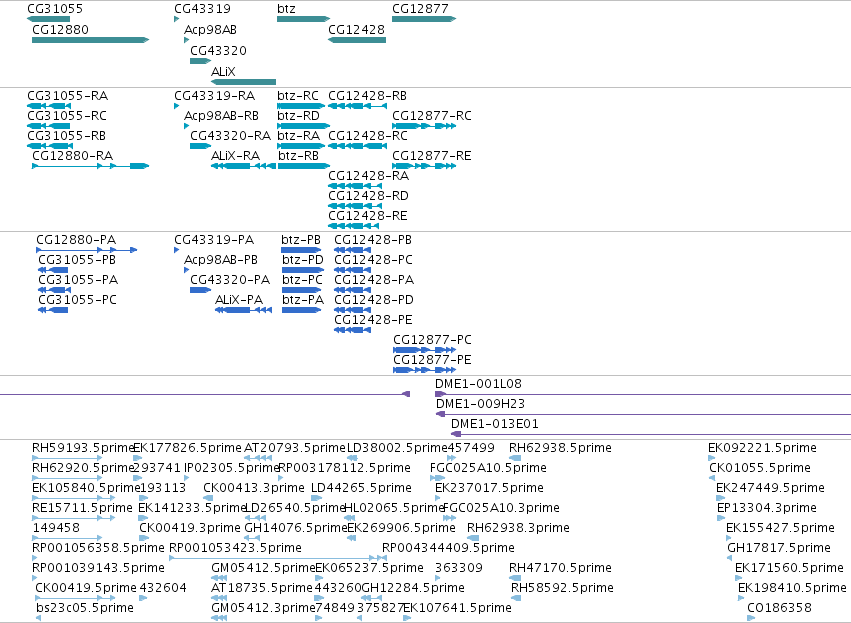Click EST AT20793.5prime
The image size is (851, 623).
[x=295, y=448]
